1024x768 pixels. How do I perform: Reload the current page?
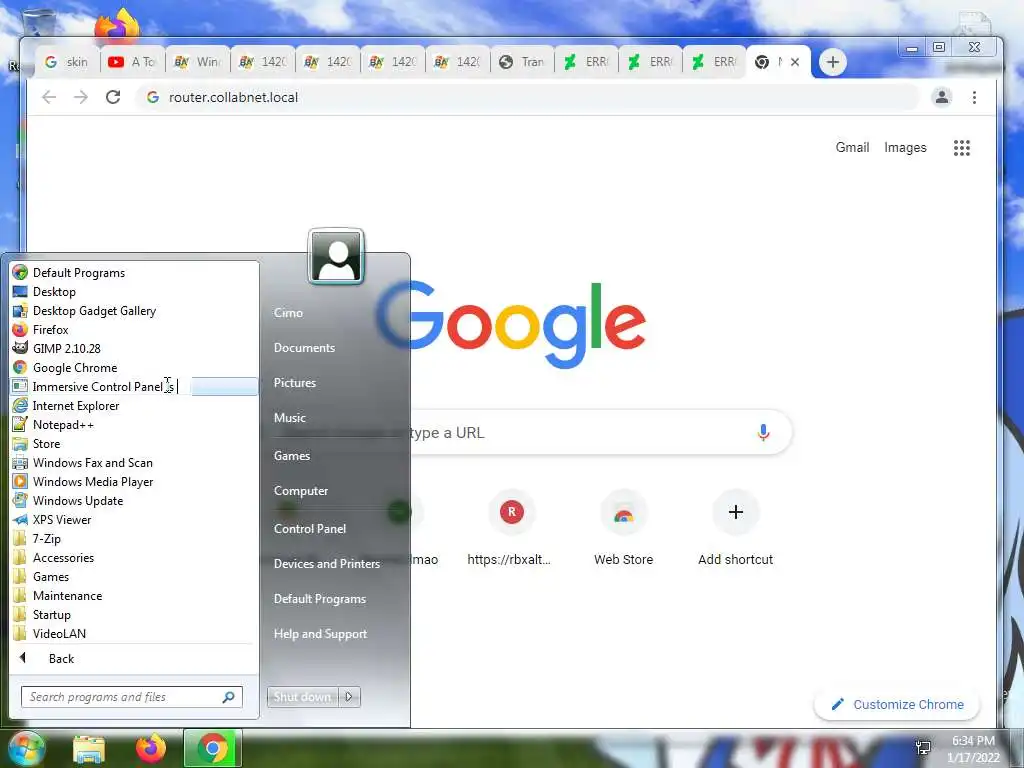113,97
